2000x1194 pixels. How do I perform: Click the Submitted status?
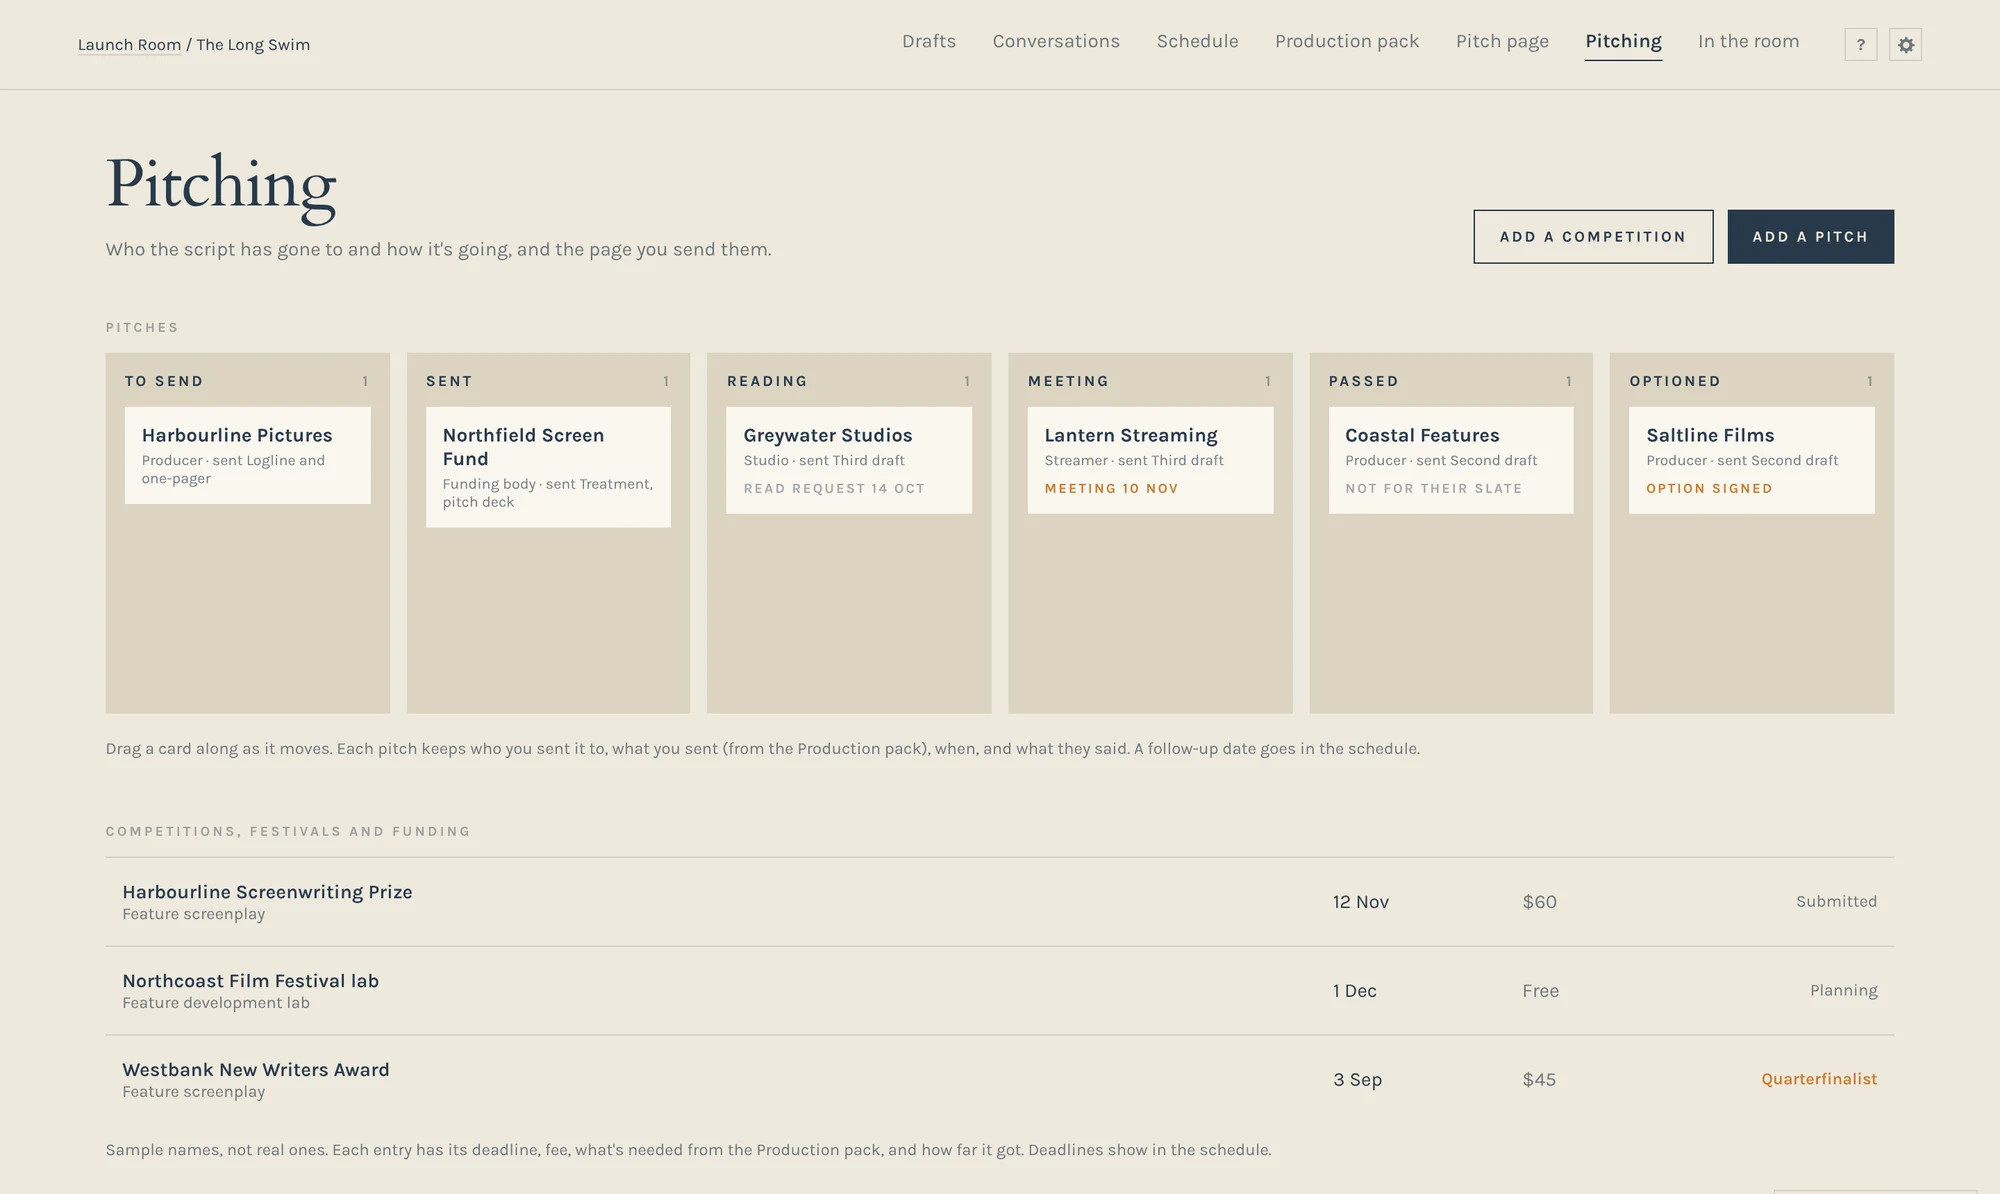point(1836,902)
